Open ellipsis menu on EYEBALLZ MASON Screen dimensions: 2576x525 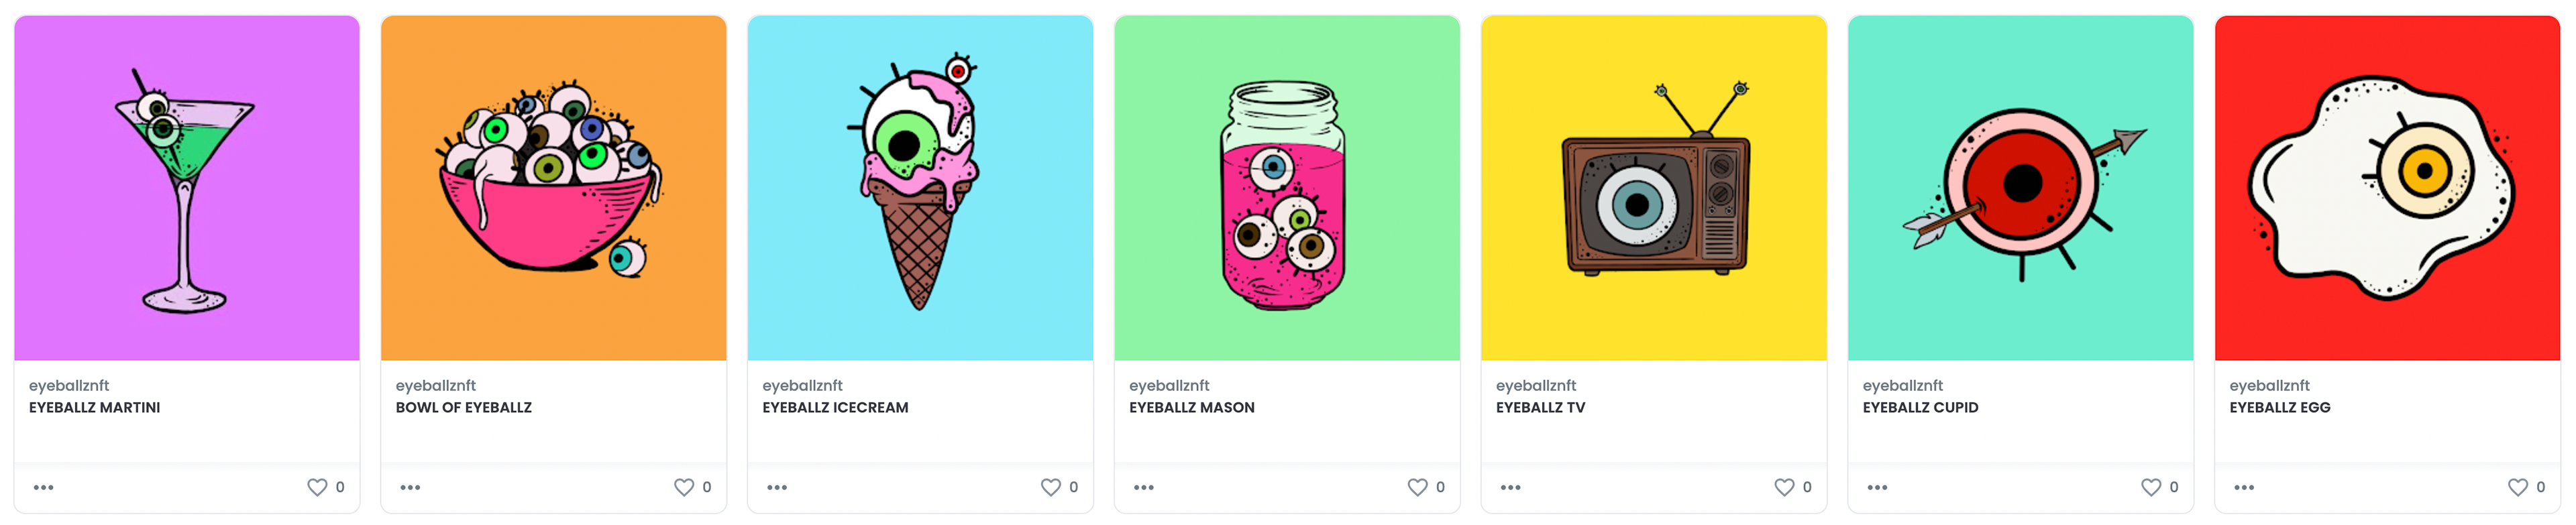pos(1144,488)
